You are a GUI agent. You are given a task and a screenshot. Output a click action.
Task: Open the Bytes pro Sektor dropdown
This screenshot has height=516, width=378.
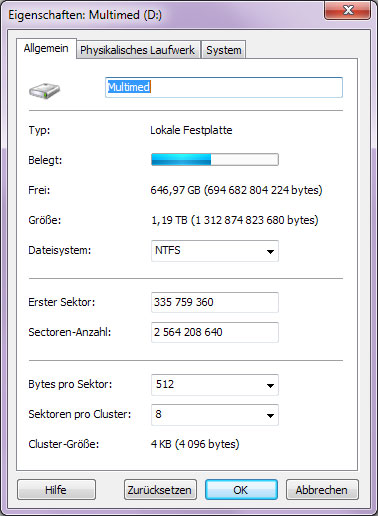coord(215,385)
